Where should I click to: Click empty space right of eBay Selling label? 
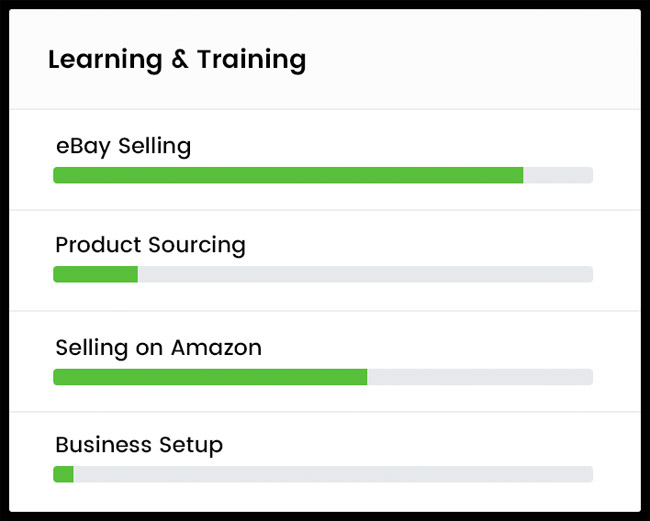point(400,146)
